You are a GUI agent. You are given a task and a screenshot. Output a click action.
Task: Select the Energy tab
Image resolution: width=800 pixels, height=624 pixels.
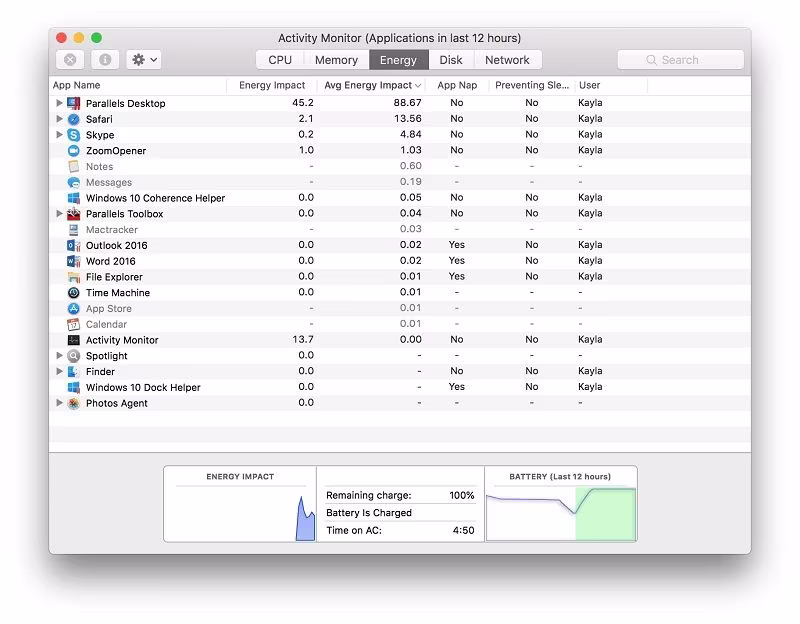(x=398, y=60)
